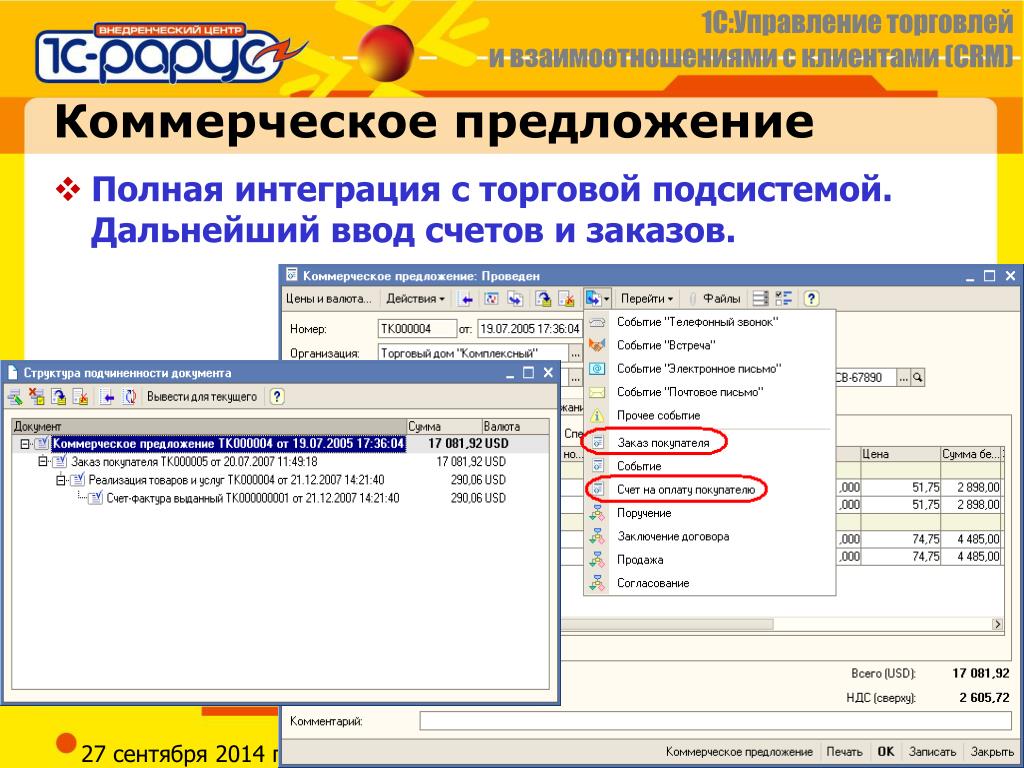This screenshot has width=1024, height=768.
Task: Click Цены и валюта... button
Action: tap(328, 299)
